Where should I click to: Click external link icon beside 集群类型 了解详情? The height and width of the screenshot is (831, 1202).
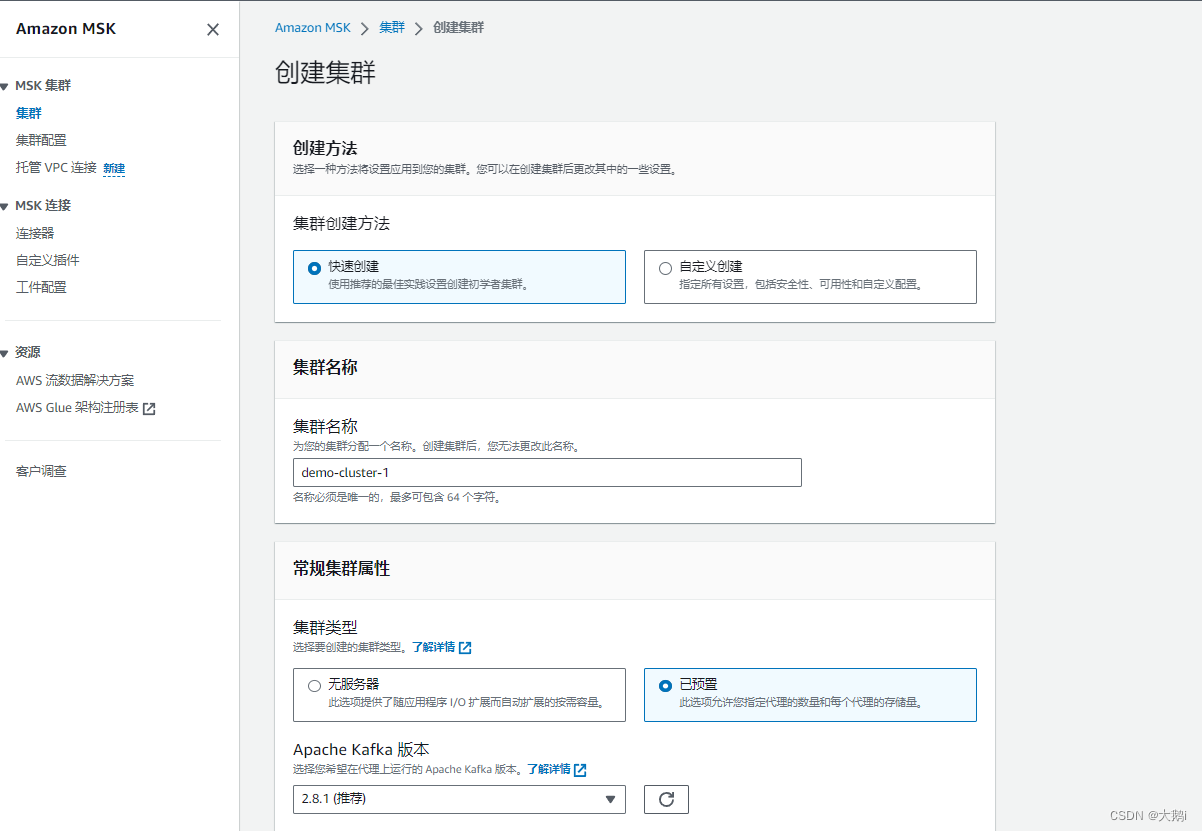(465, 647)
